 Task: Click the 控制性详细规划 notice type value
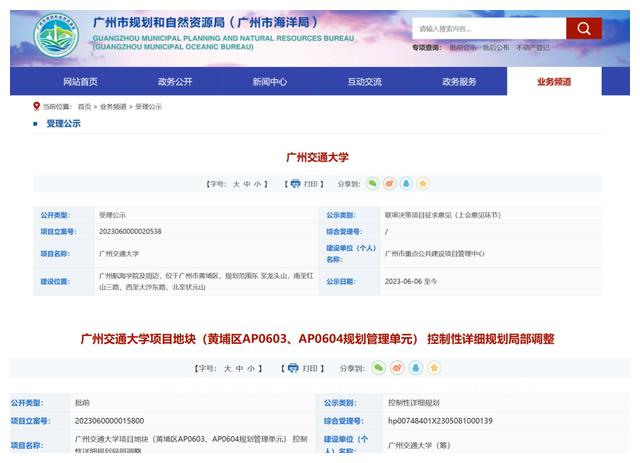click(414, 403)
